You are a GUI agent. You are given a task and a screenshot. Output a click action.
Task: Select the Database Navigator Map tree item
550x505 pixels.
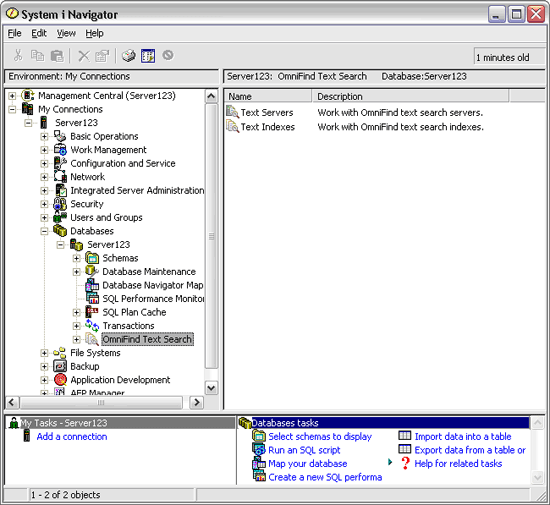point(152,285)
